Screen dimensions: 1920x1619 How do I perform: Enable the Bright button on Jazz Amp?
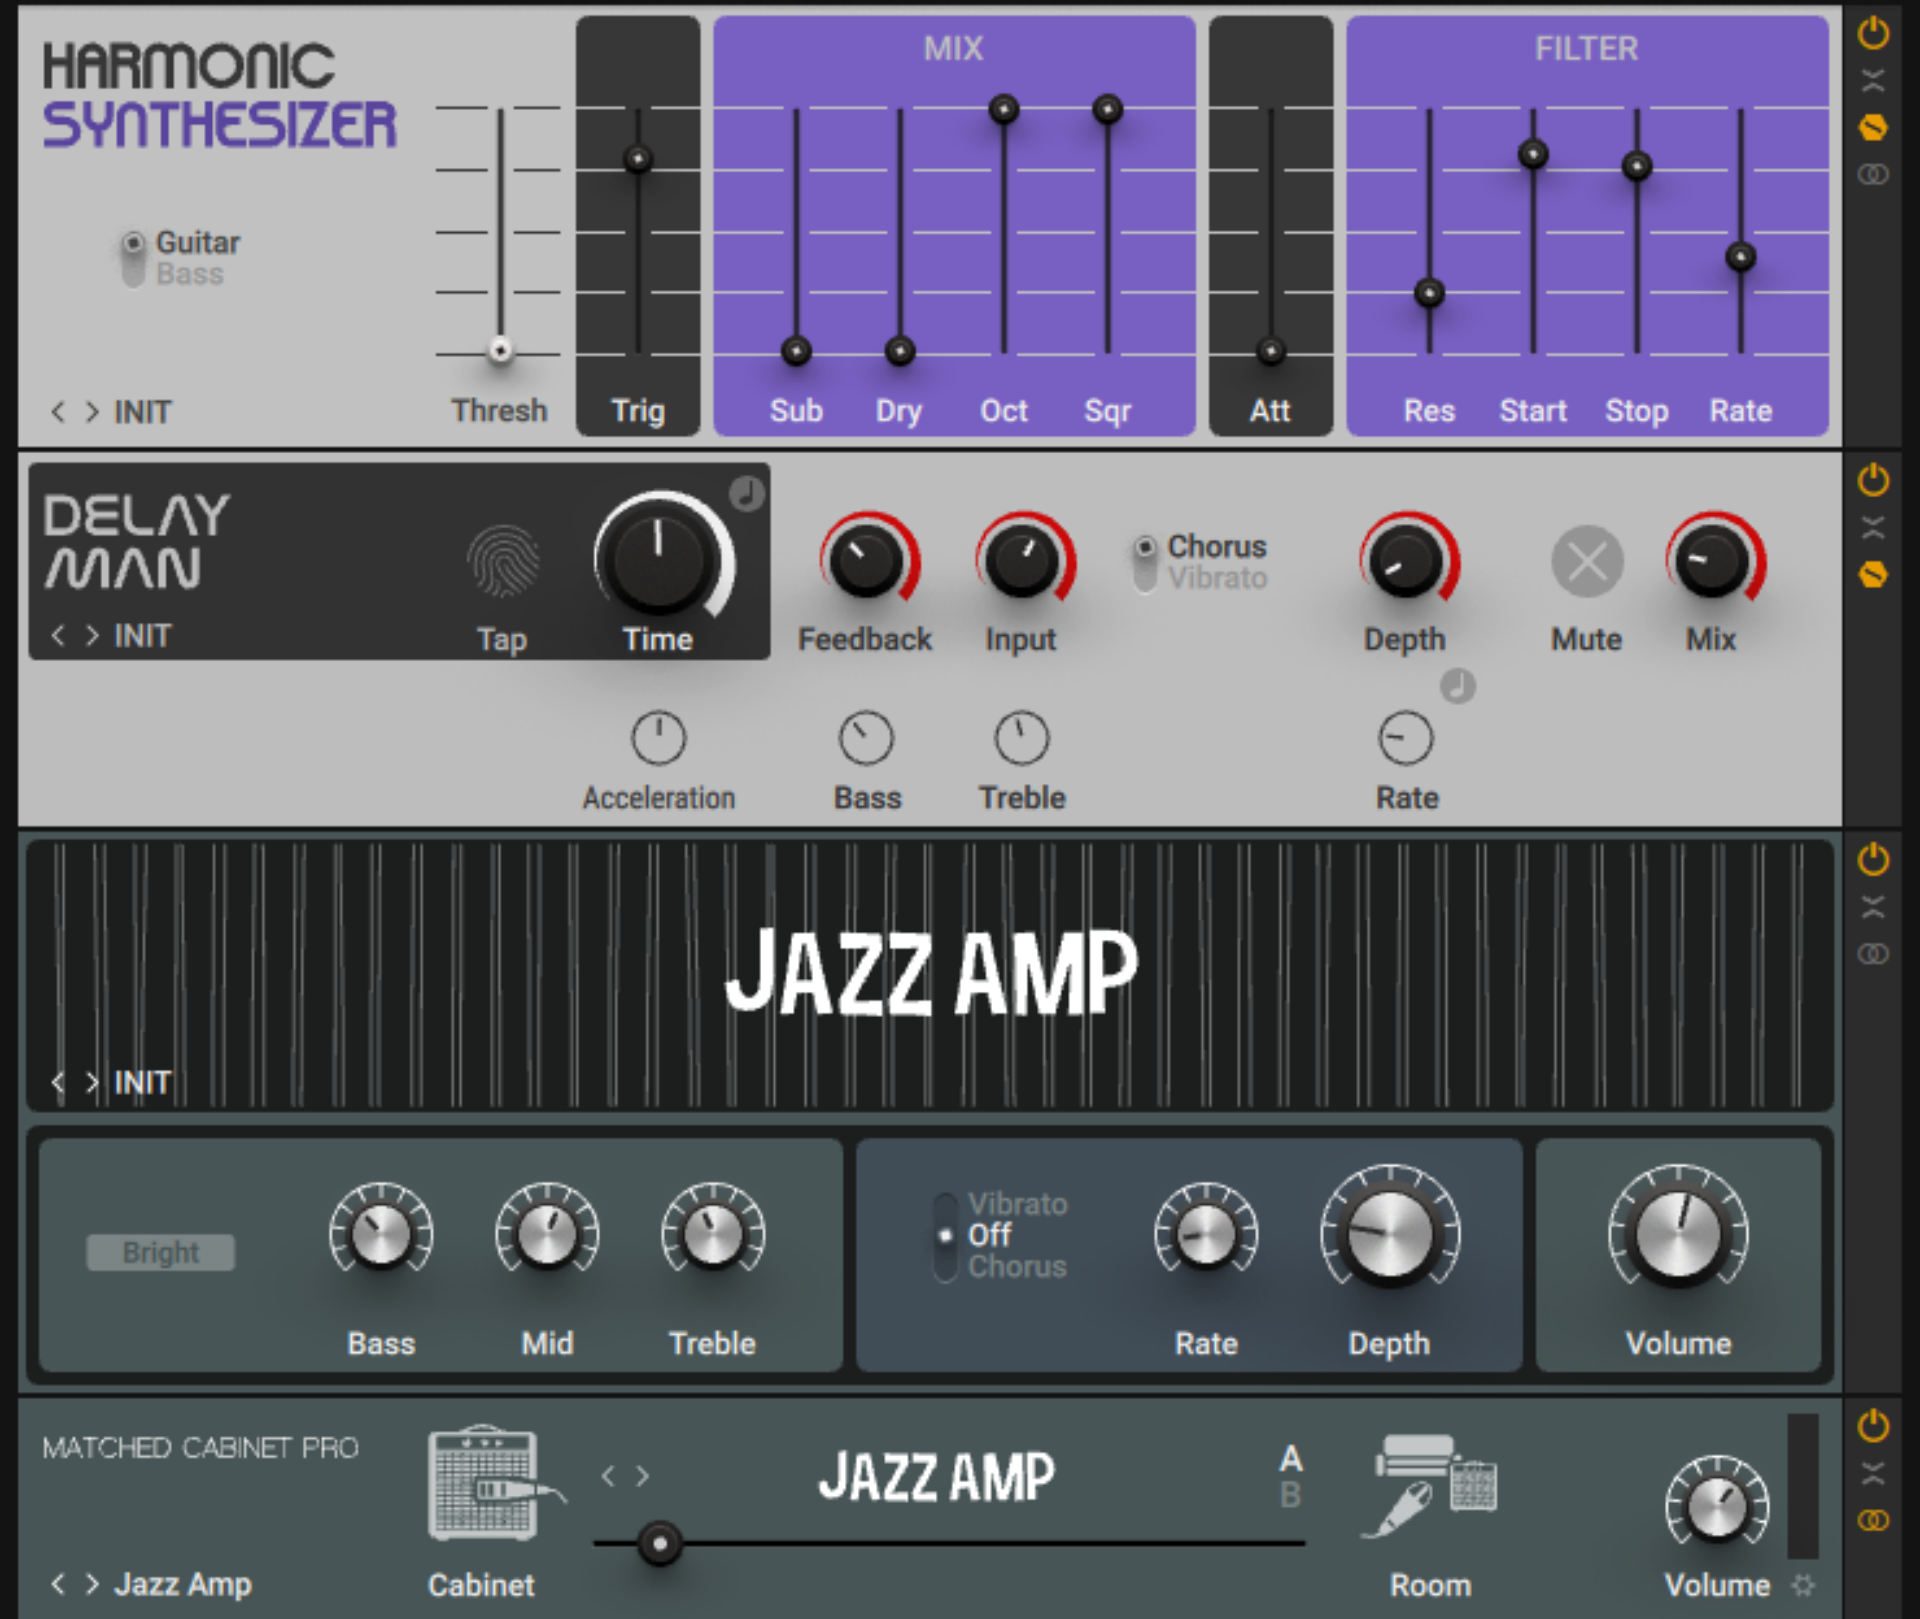tap(160, 1251)
